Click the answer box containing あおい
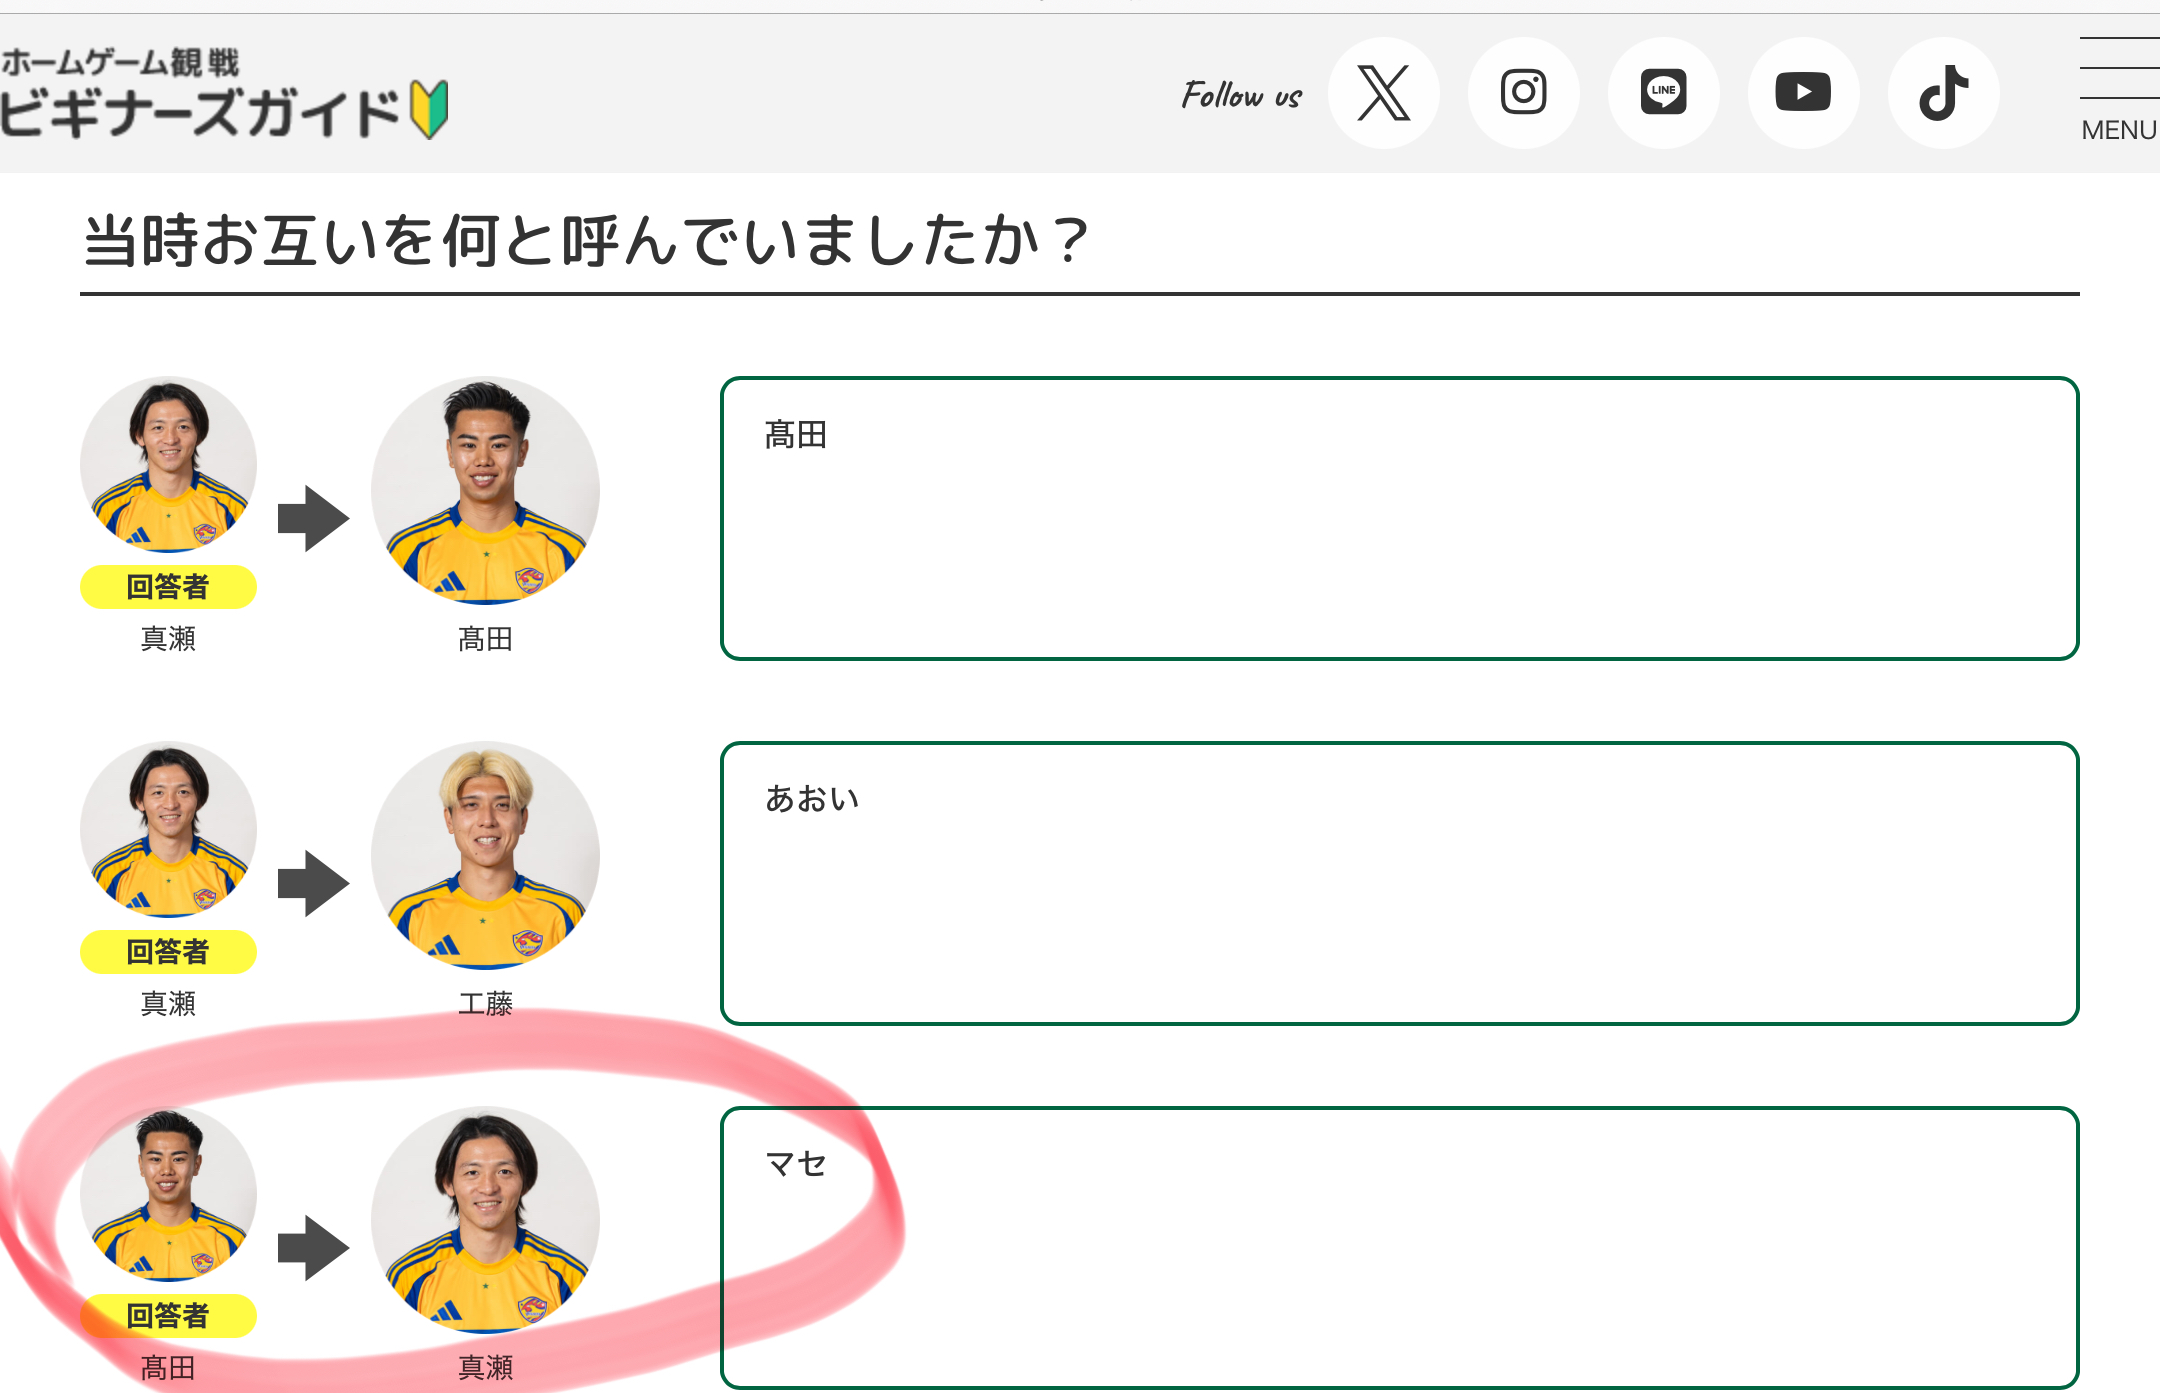The width and height of the screenshot is (2160, 1393). click(1399, 883)
